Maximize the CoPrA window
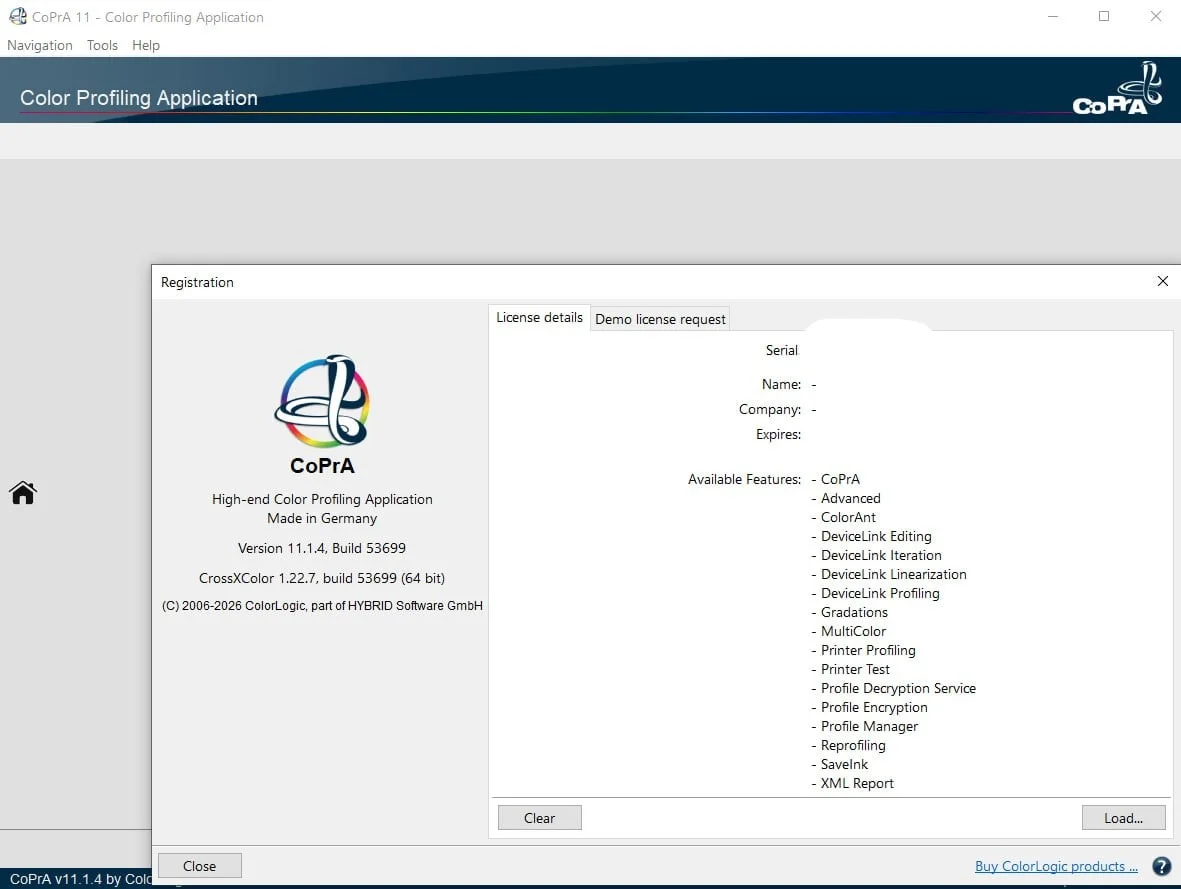This screenshot has height=889, width=1181. point(1104,16)
